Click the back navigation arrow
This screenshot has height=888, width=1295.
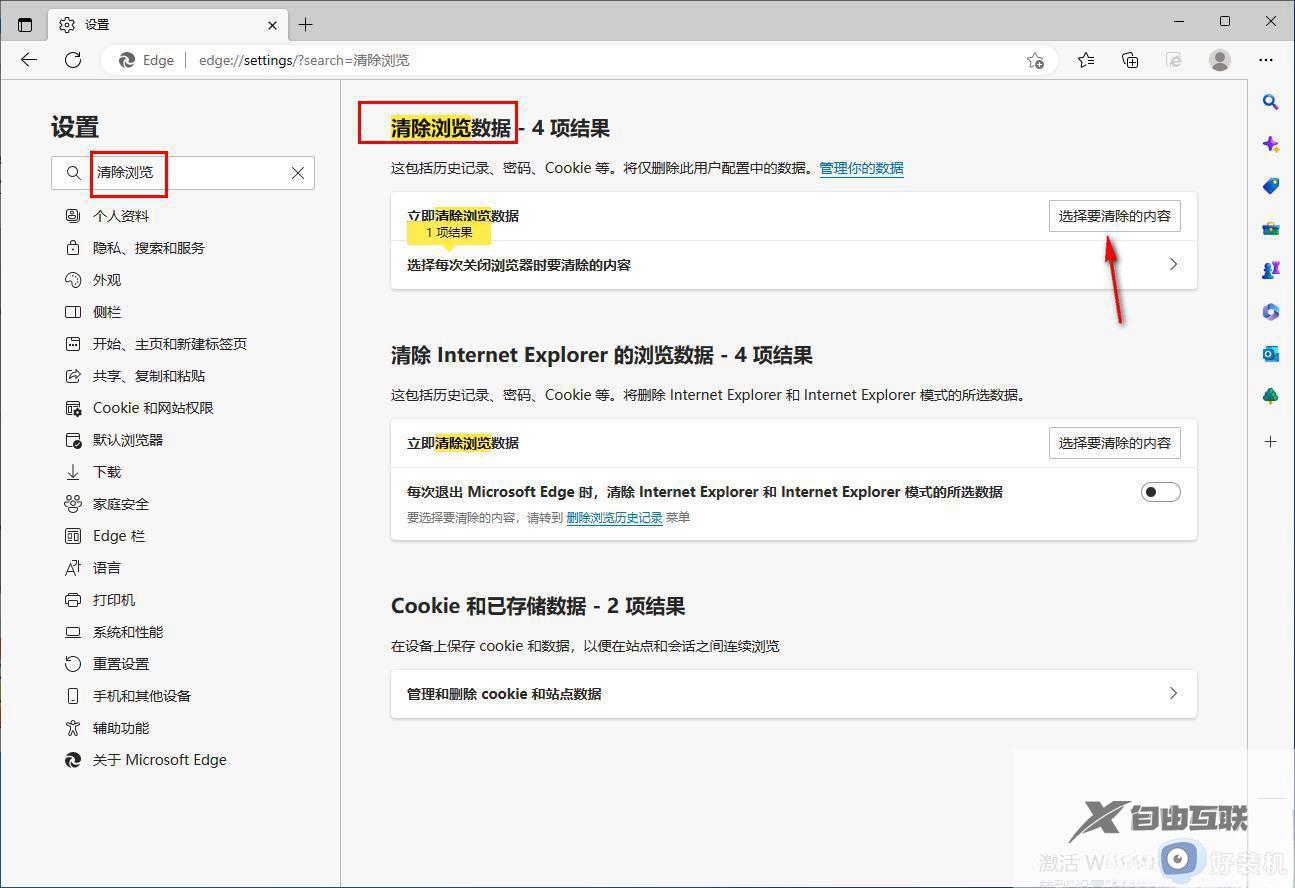(29, 60)
